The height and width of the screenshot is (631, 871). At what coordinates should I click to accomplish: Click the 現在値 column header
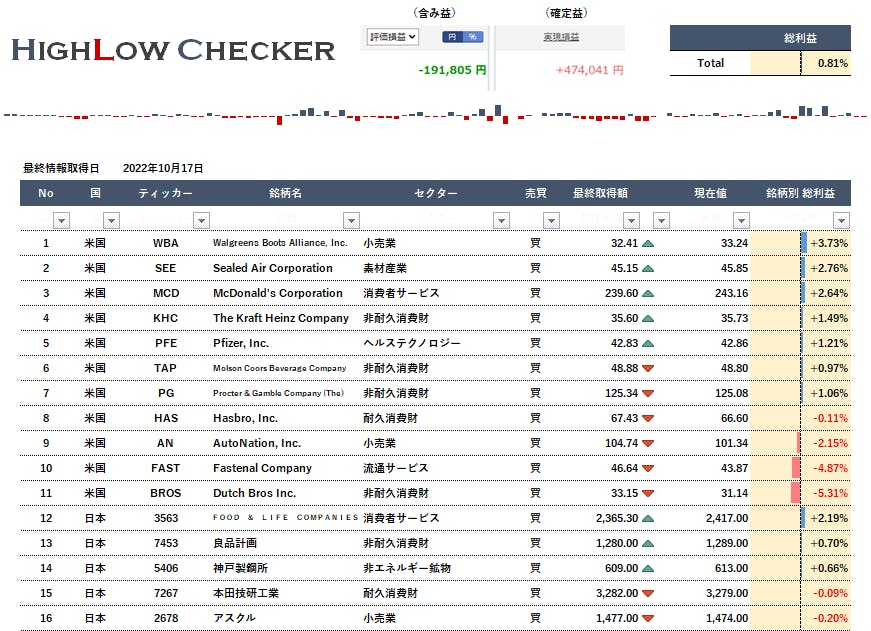[x=710, y=193]
